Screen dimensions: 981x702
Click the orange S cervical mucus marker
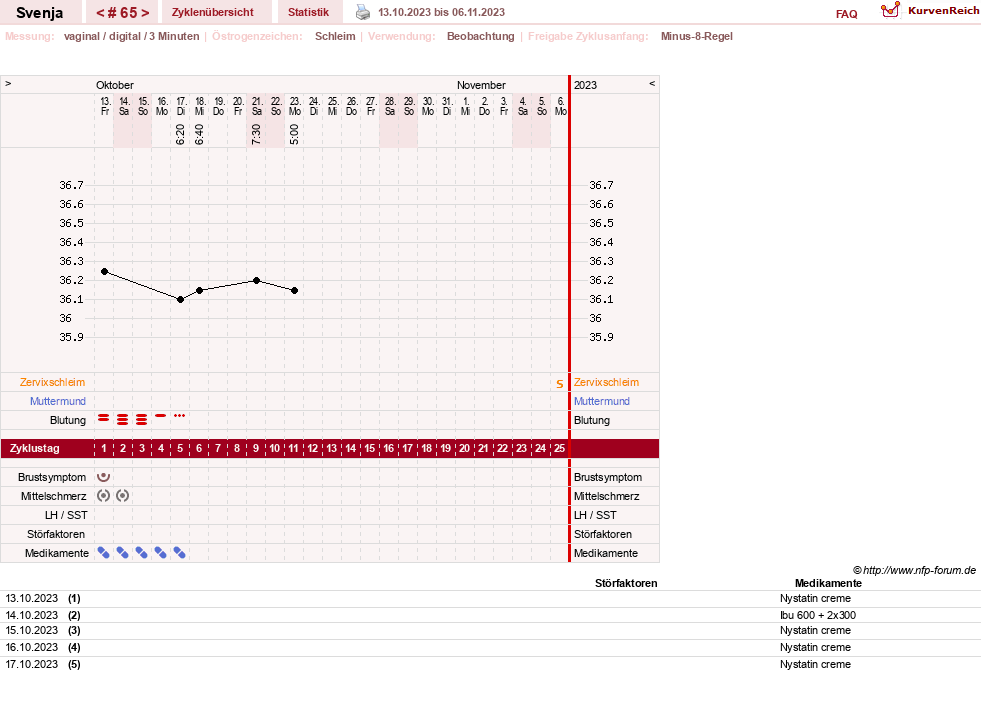[x=560, y=384]
